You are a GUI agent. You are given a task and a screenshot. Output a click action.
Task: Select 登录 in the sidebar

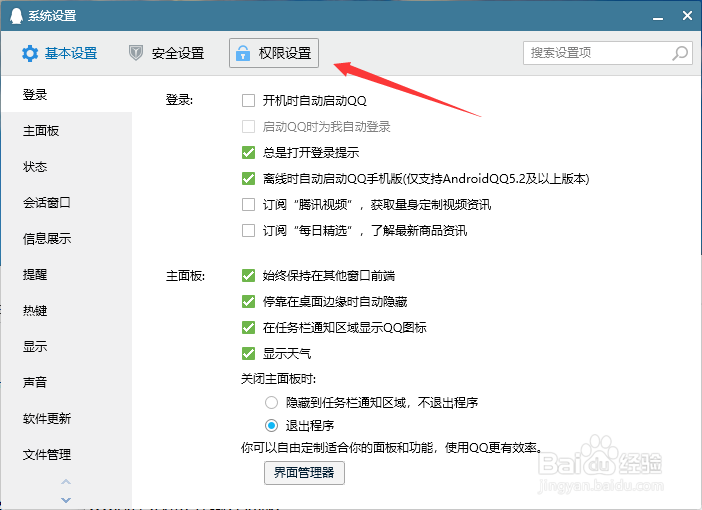tap(67, 94)
